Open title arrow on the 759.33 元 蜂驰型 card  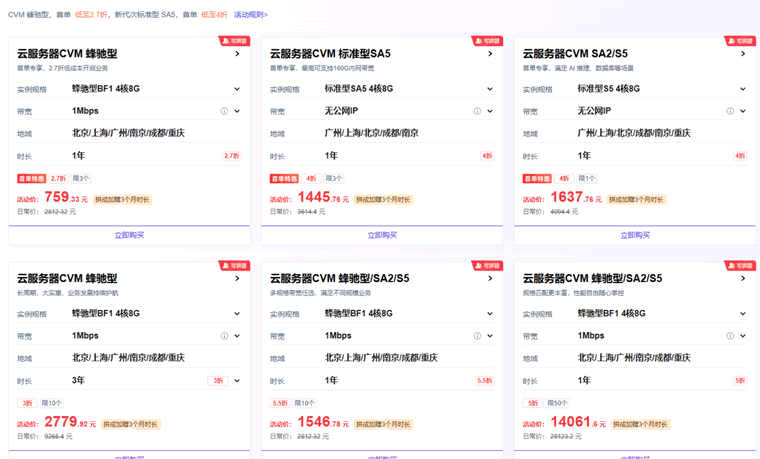pos(237,54)
